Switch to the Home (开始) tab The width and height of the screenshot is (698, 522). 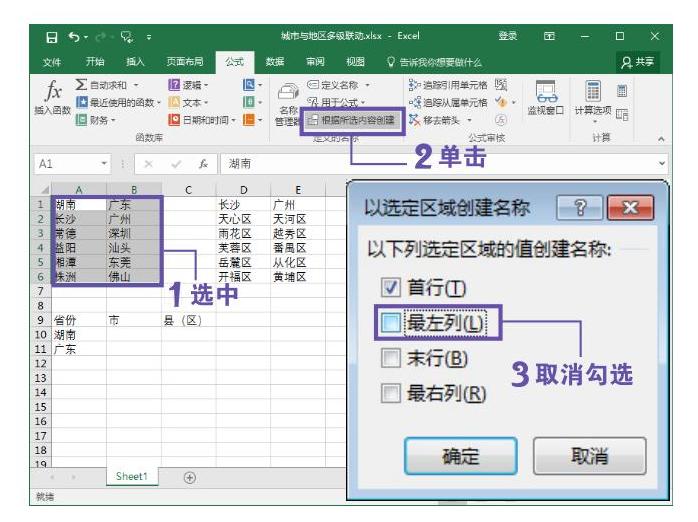pyautogui.click(x=95, y=62)
